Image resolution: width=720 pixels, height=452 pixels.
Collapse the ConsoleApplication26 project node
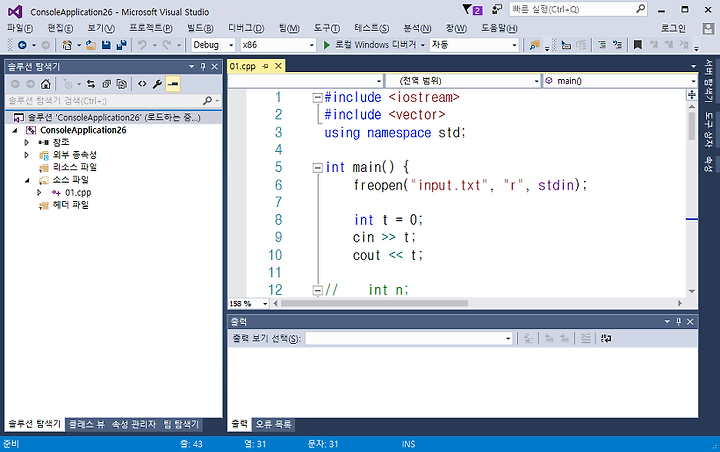pos(15,130)
